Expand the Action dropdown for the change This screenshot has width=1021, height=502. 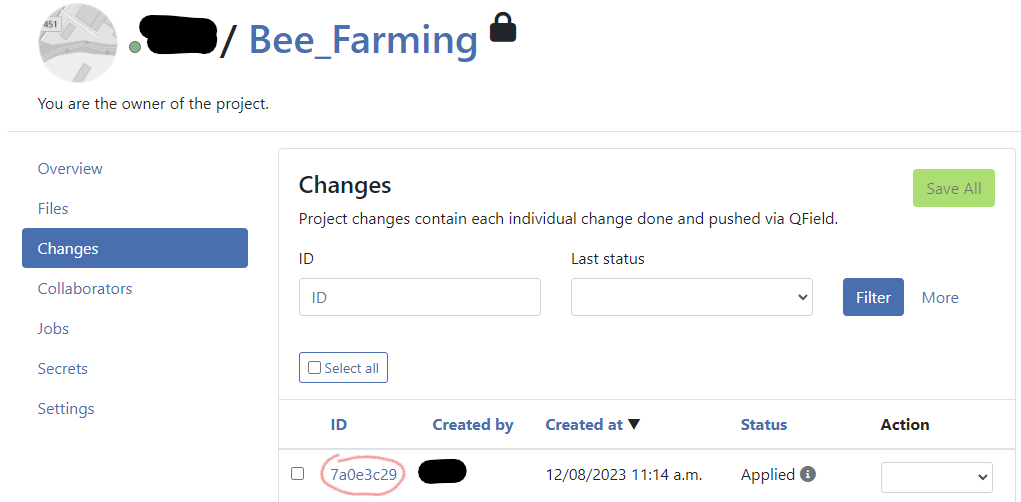coord(935,477)
